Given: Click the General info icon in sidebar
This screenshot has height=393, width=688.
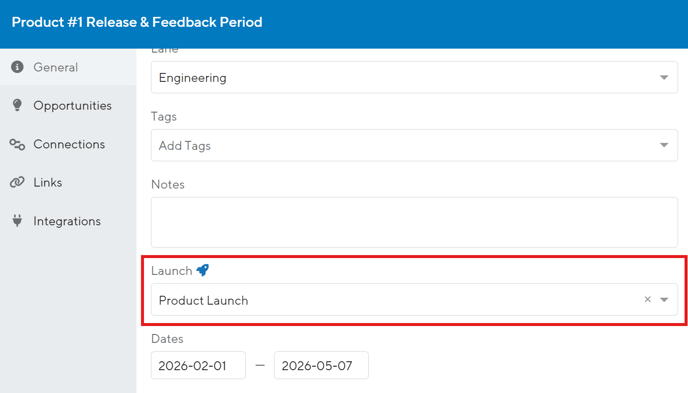Looking at the screenshot, I should tap(17, 67).
